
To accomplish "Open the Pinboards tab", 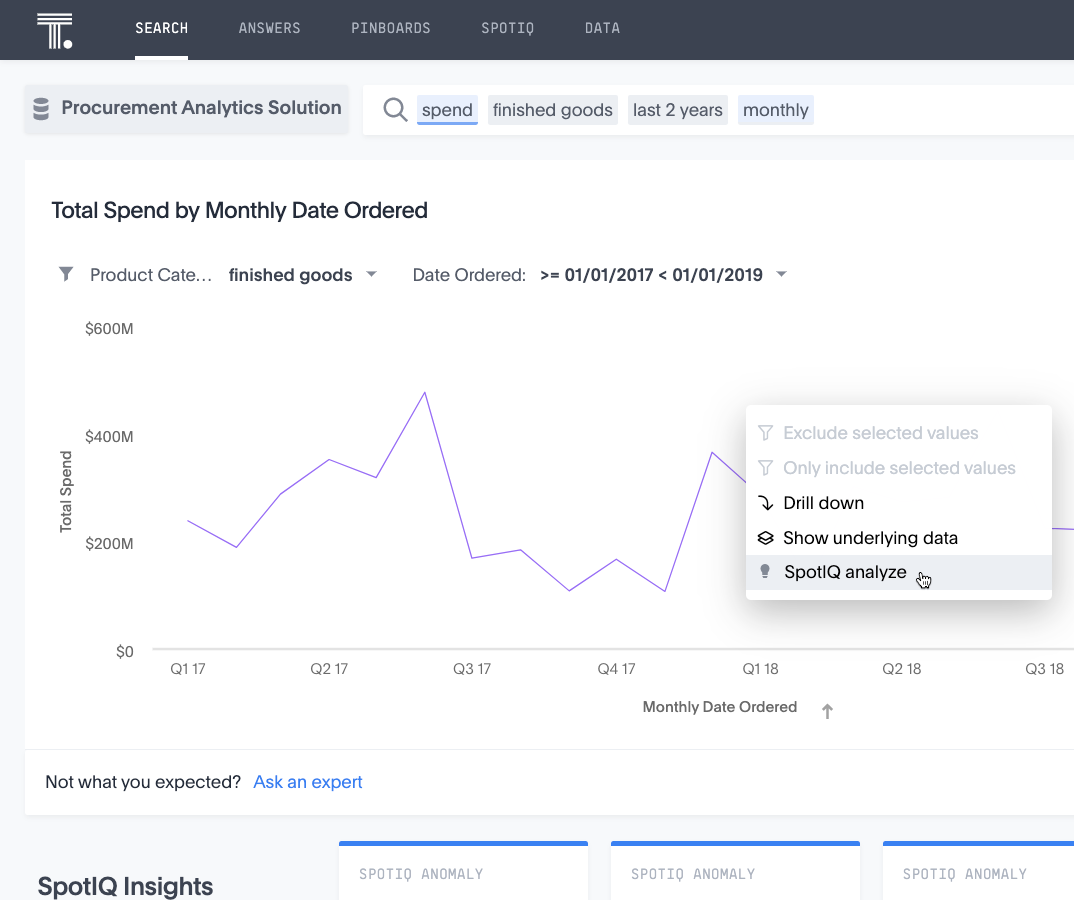I will 390,28.
